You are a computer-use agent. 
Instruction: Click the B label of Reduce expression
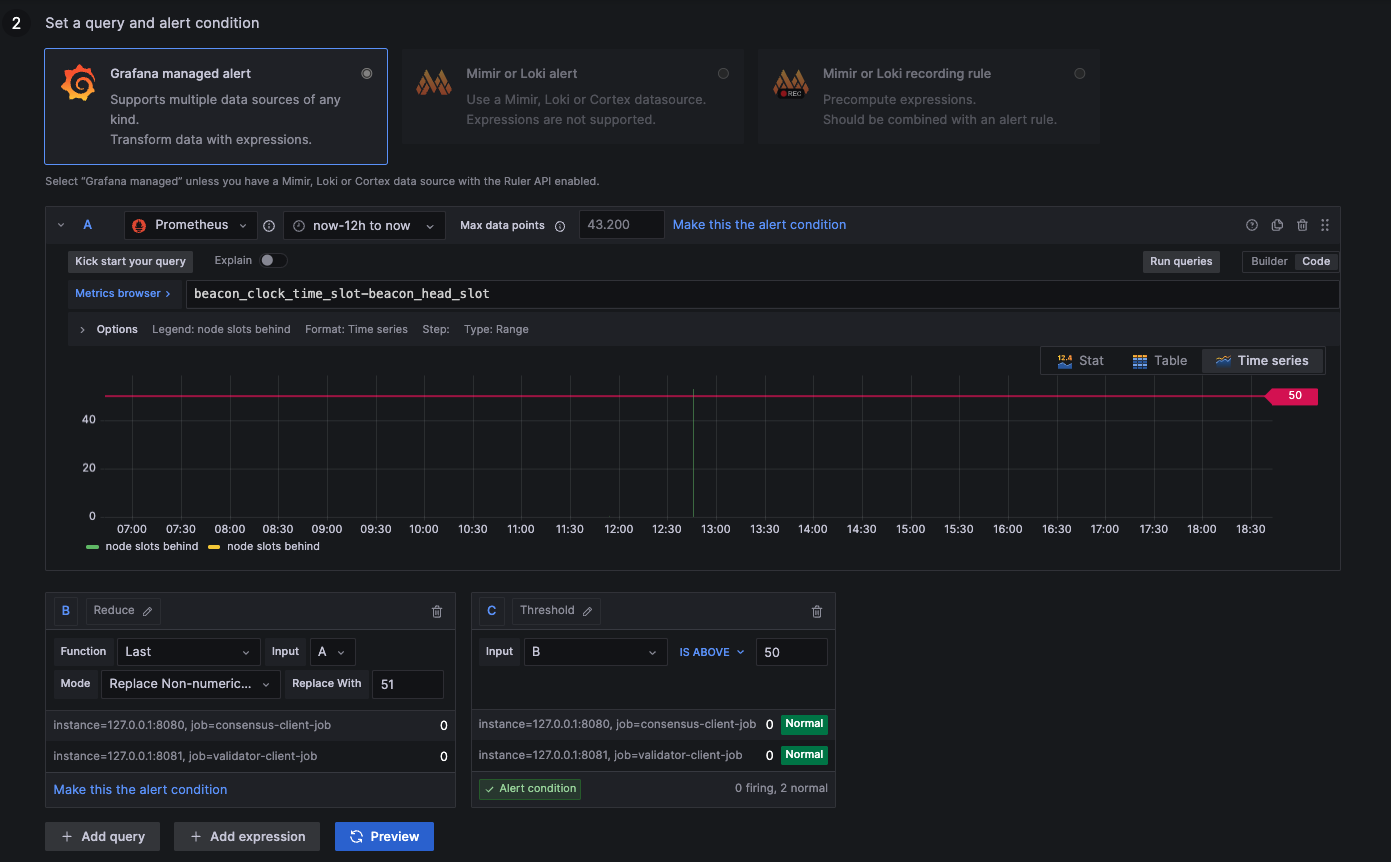click(x=66, y=611)
